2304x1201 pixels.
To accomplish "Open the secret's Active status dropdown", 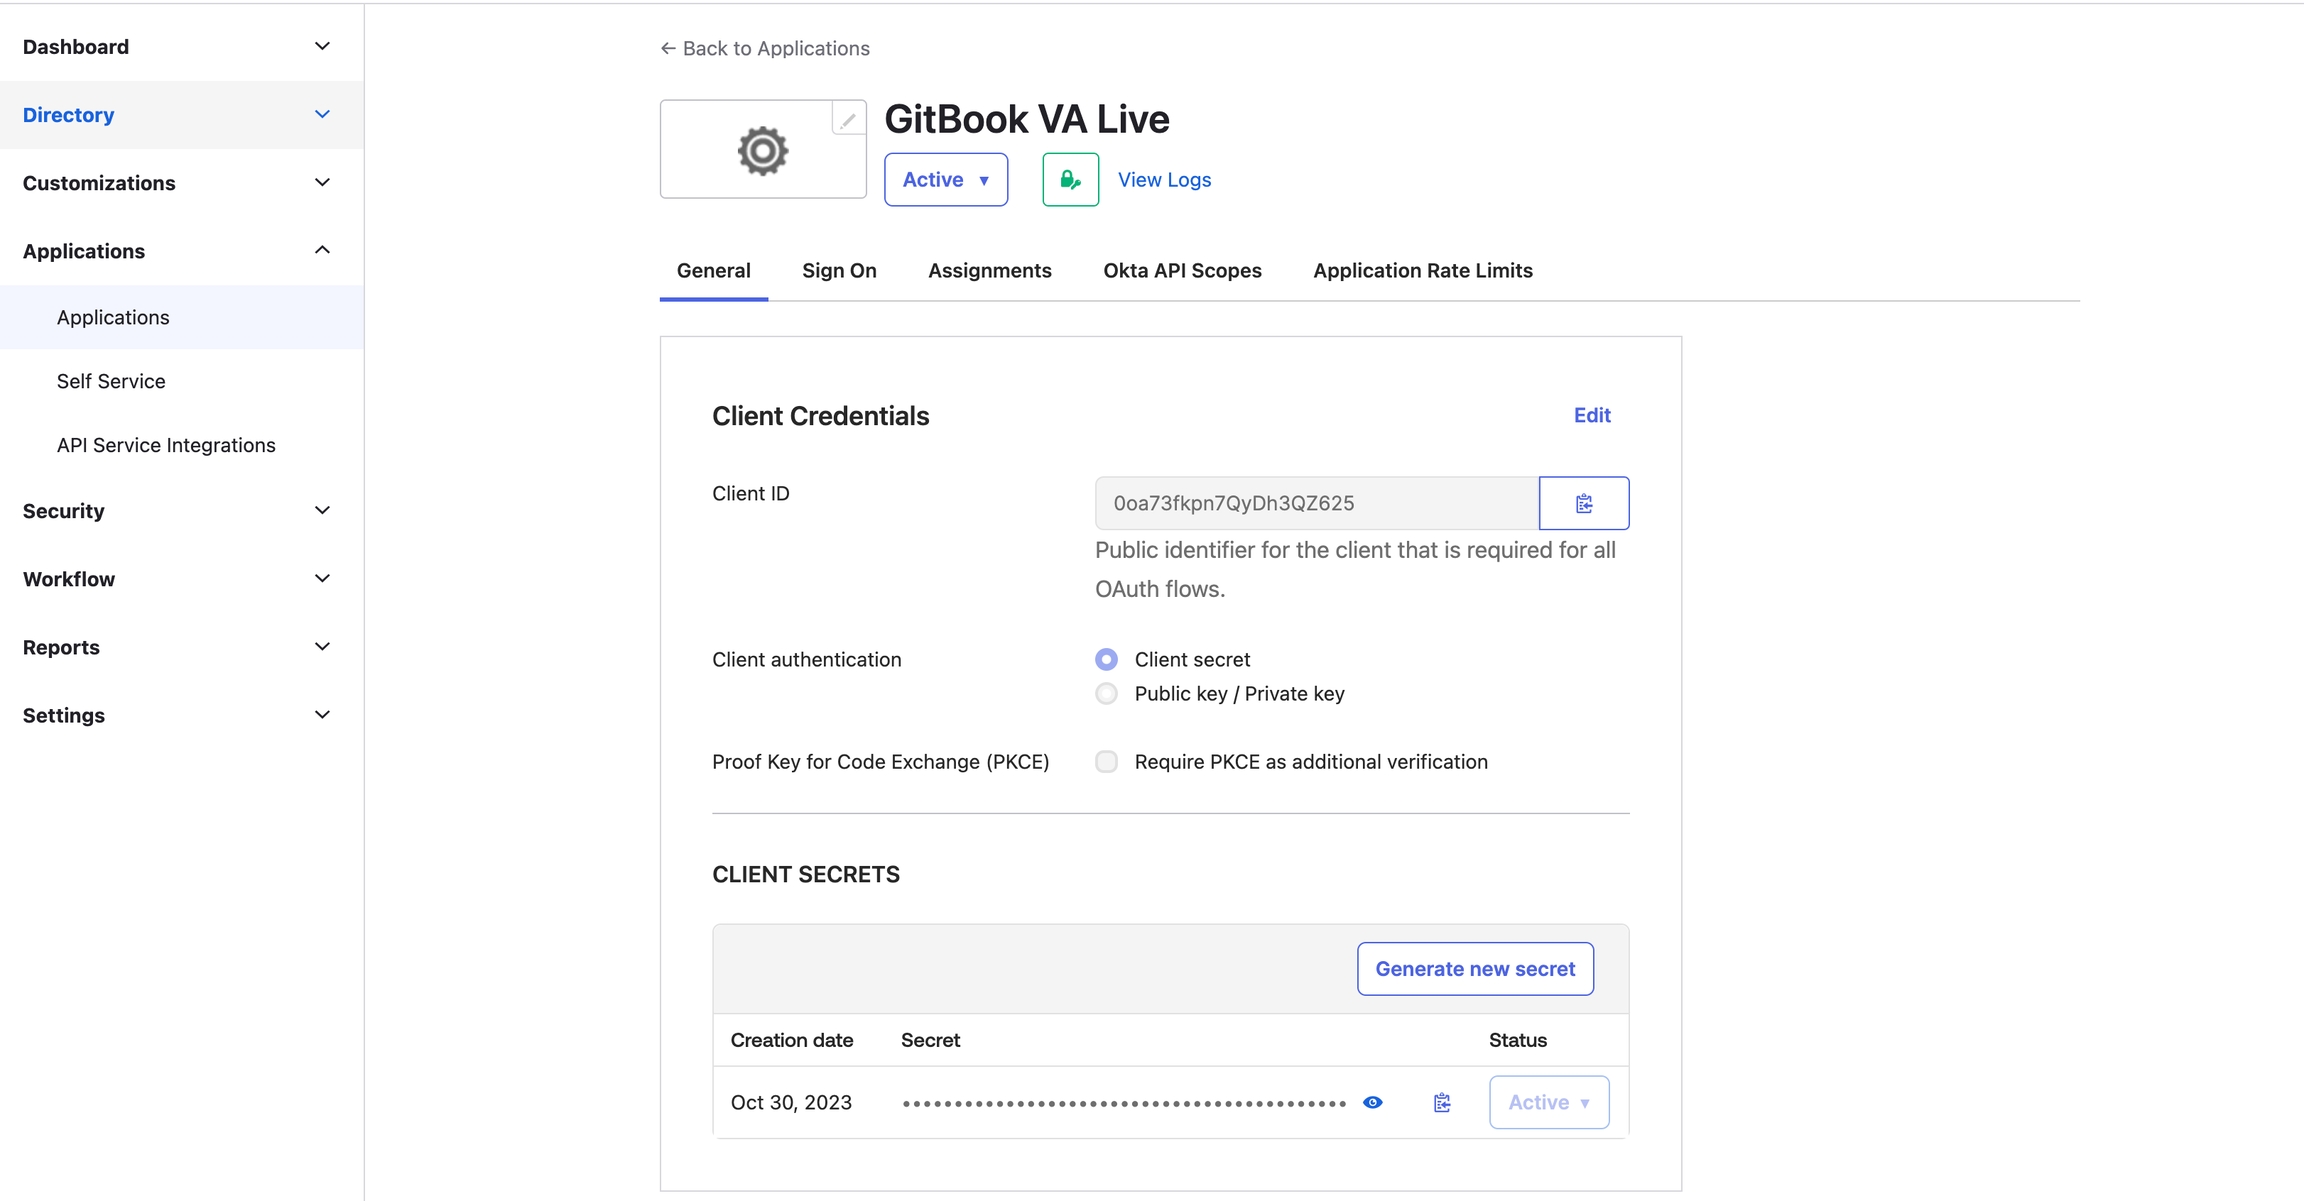I will point(1548,1102).
